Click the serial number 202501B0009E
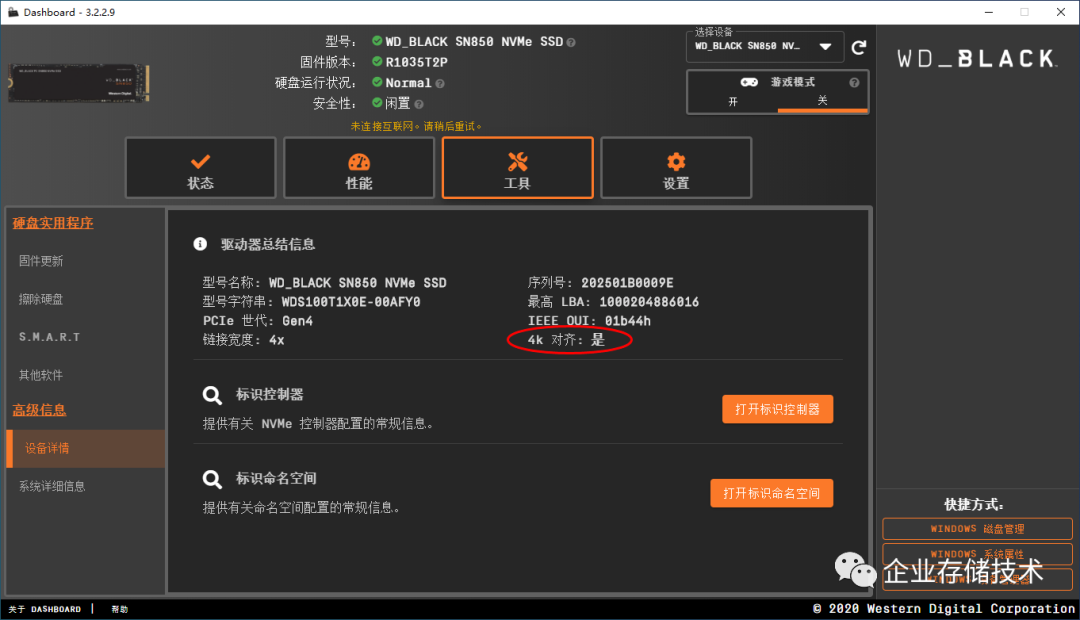The height and width of the screenshot is (620, 1080). pos(627,283)
